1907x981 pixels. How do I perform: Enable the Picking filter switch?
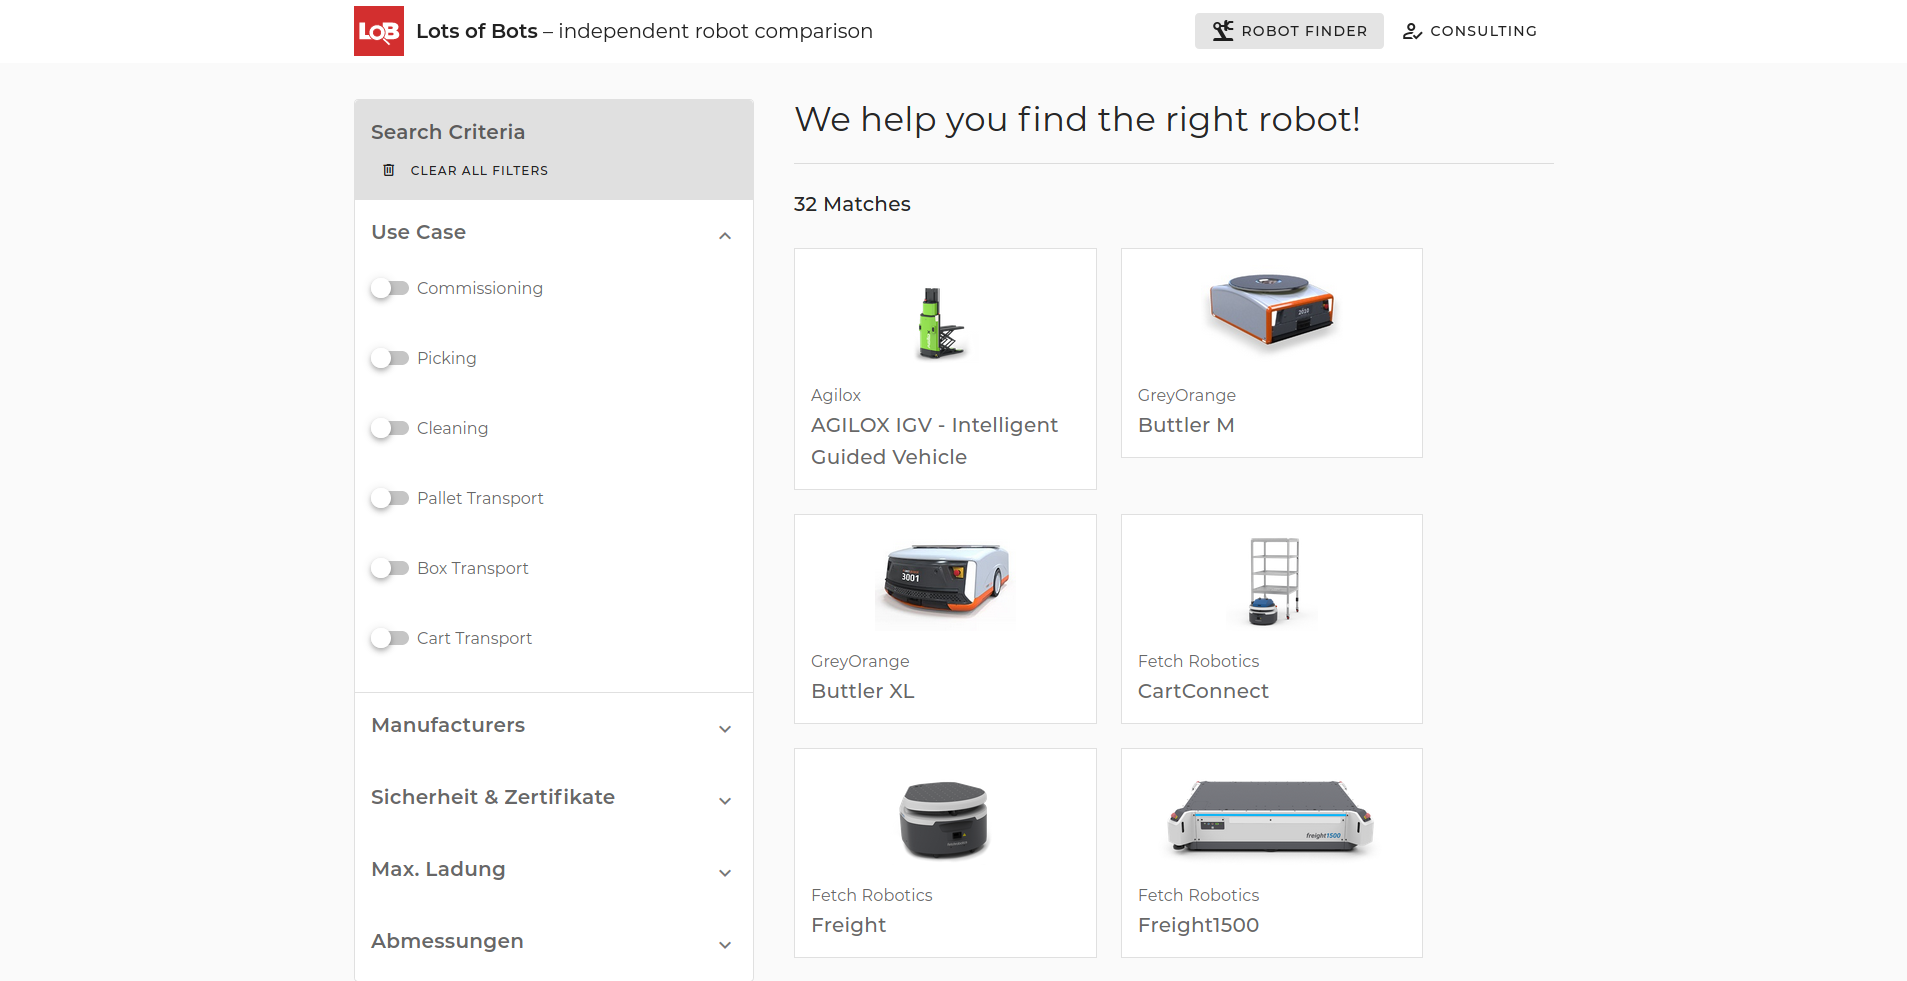(389, 358)
